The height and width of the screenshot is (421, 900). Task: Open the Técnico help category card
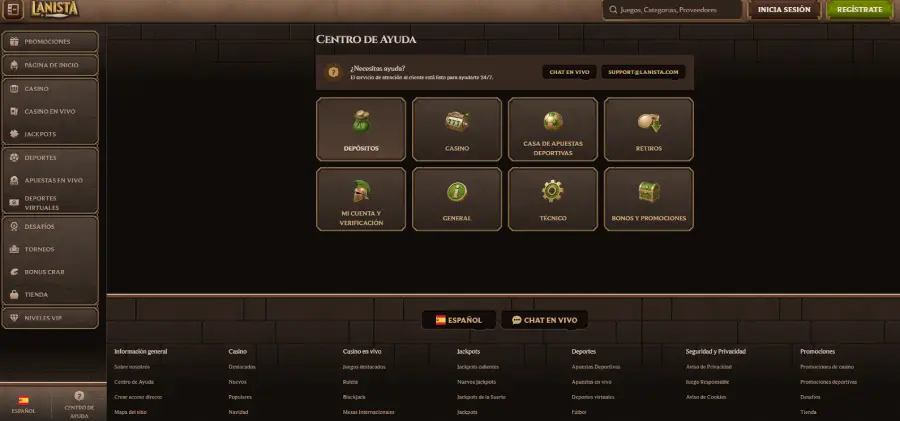click(x=553, y=199)
